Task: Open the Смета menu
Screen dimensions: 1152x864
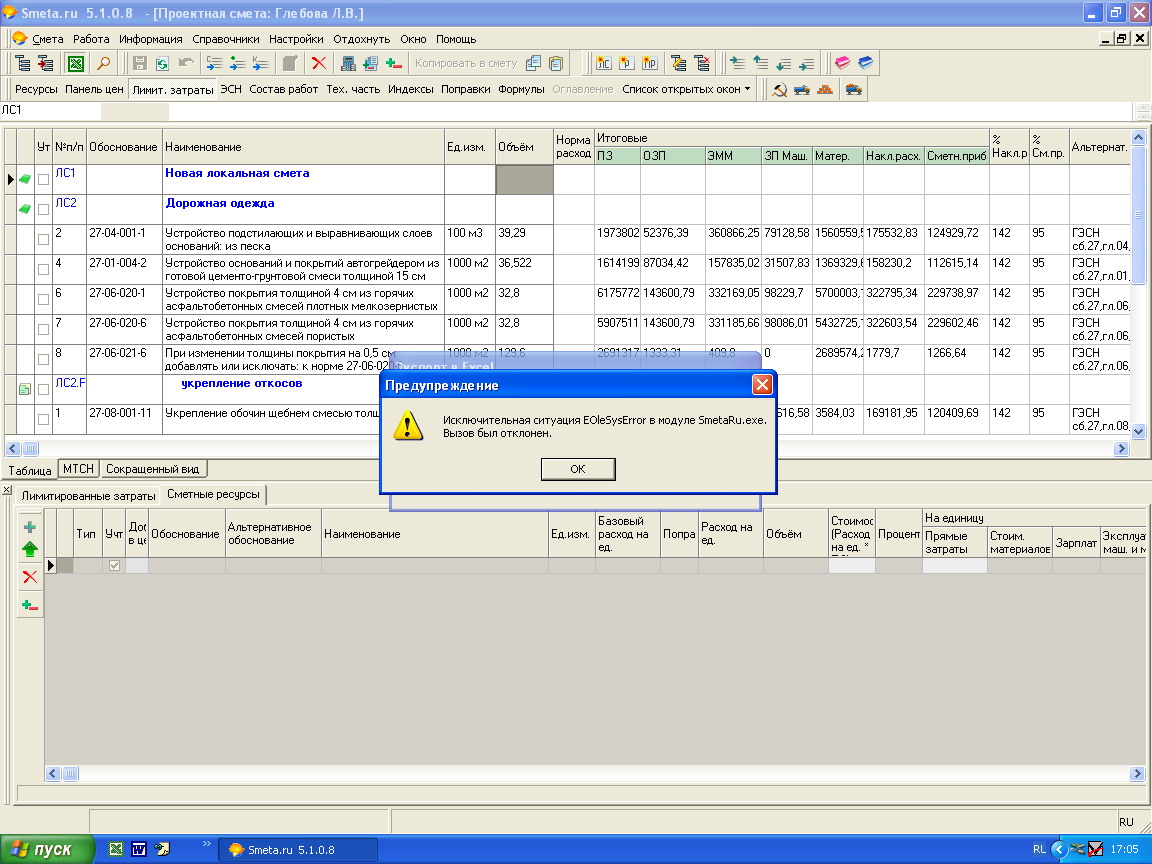Action: [x=48, y=39]
